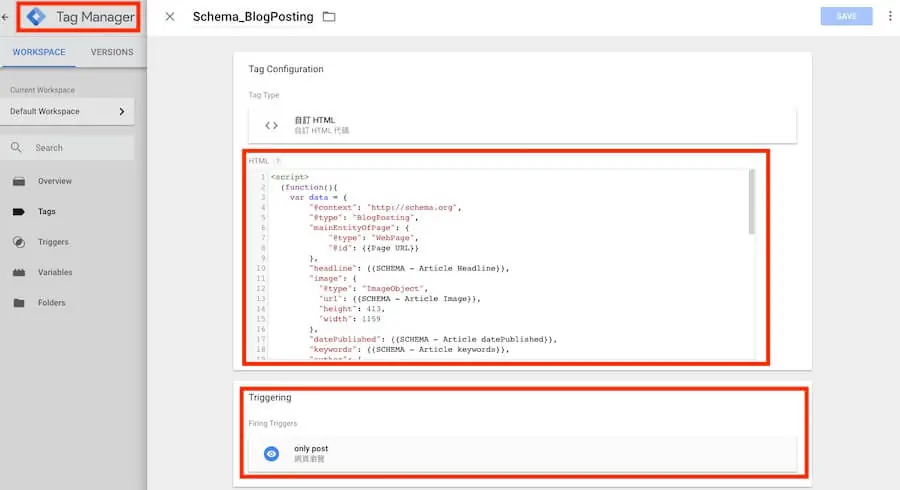Open the 'only post' firing trigger
This screenshot has height=490, width=900.
click(x=522, y=454)
